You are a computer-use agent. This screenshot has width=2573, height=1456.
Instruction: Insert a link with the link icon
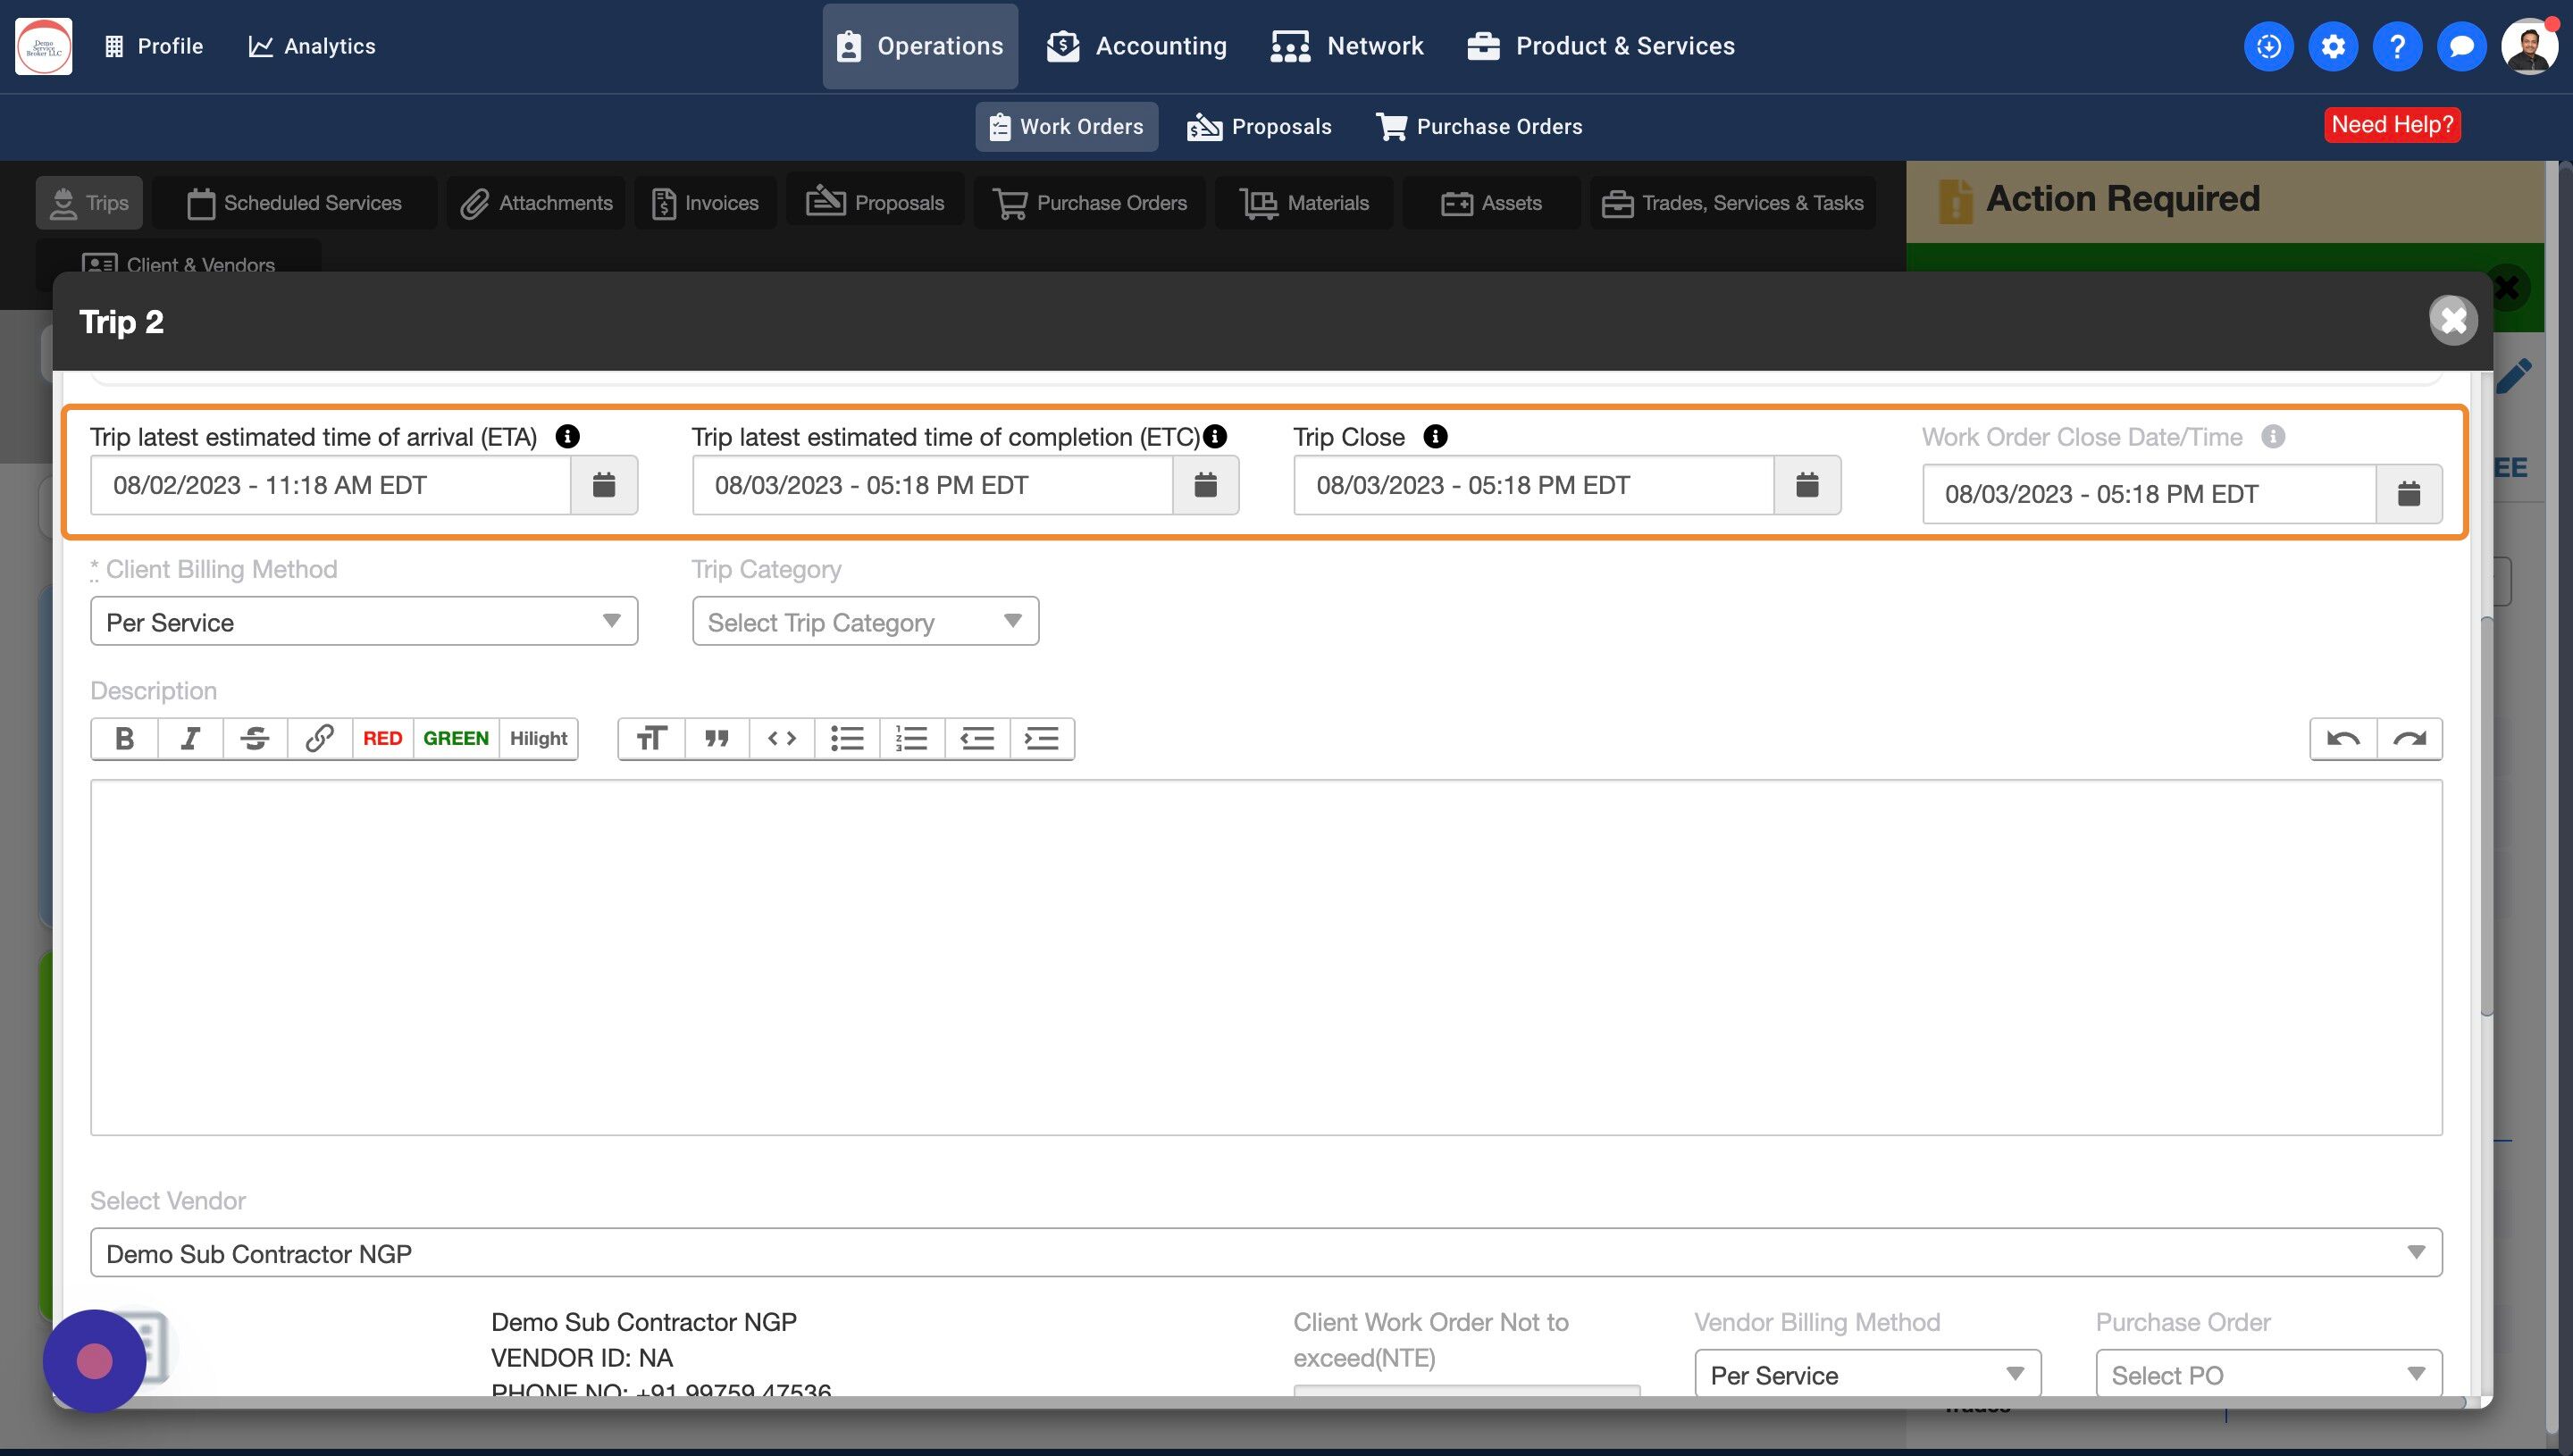(319, 739)
